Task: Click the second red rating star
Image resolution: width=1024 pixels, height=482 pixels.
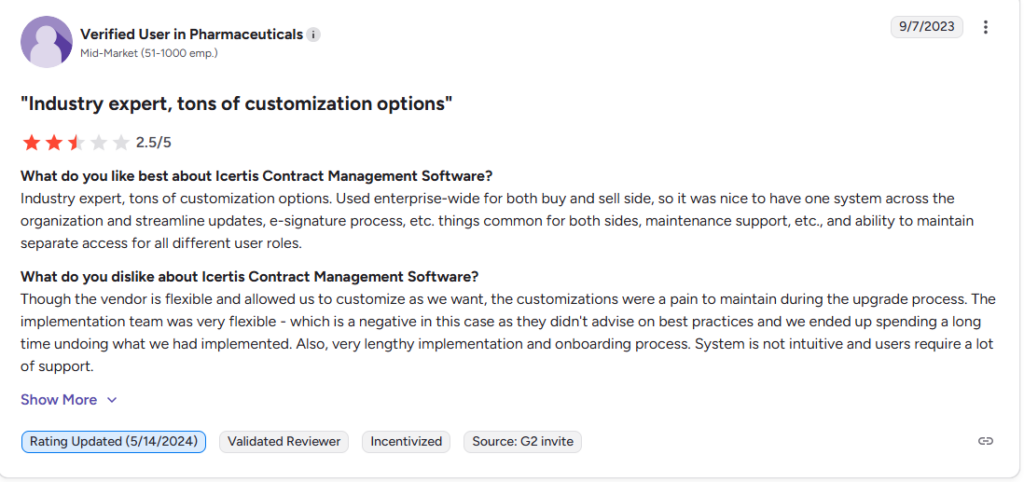Action: tap(53, 142)
